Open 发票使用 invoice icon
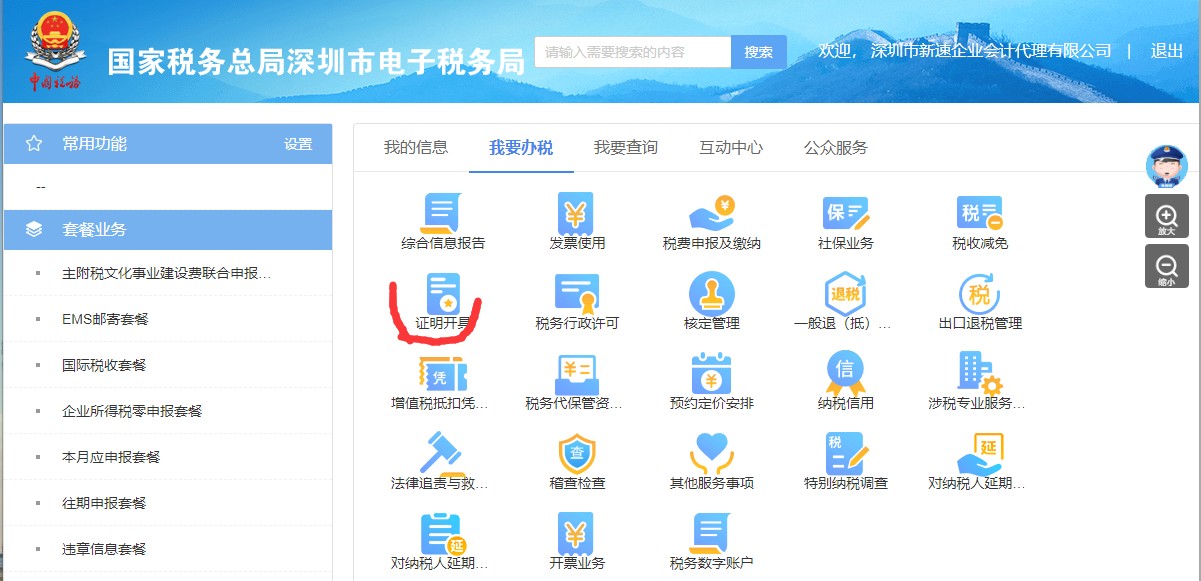1201x581 pixels. [x=576, y=213]
